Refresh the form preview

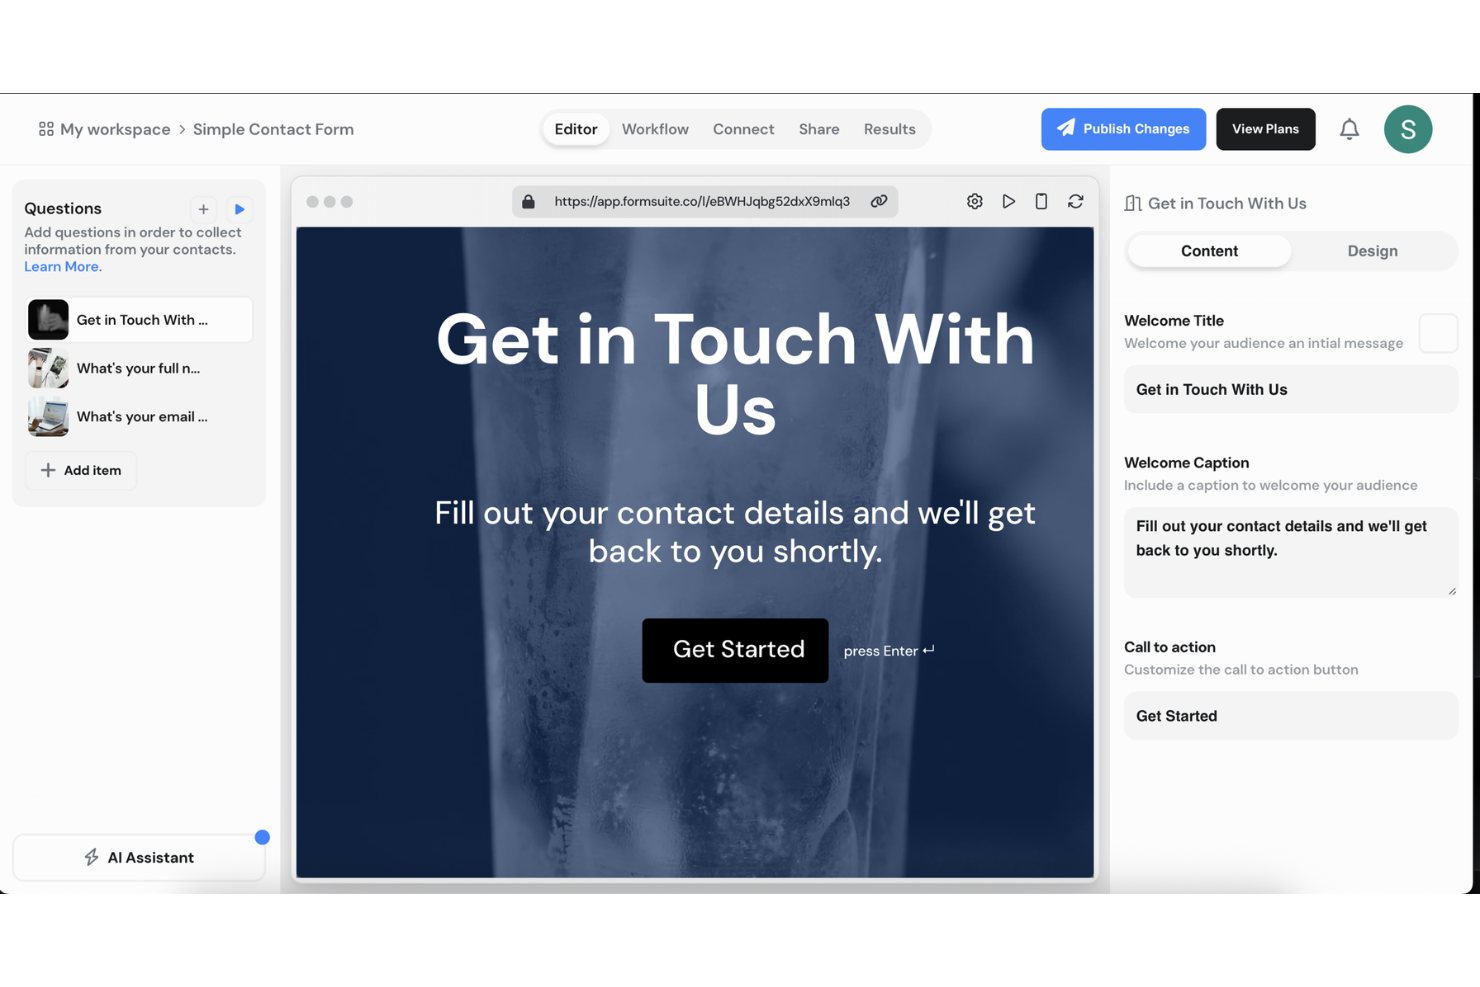click(x=1076, y=201)
